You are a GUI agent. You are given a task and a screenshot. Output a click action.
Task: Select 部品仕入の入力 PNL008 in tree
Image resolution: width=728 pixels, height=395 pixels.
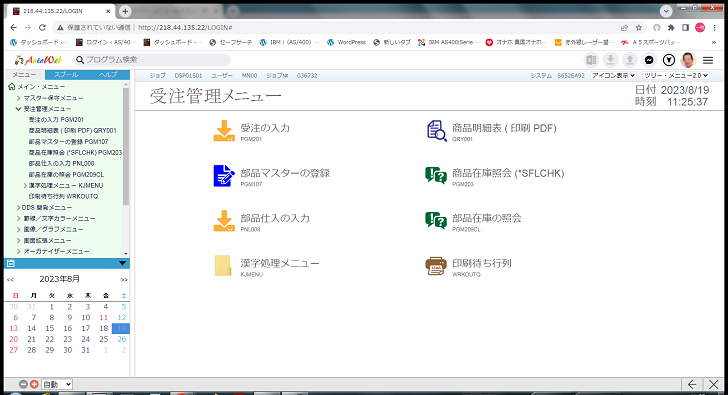61,163
